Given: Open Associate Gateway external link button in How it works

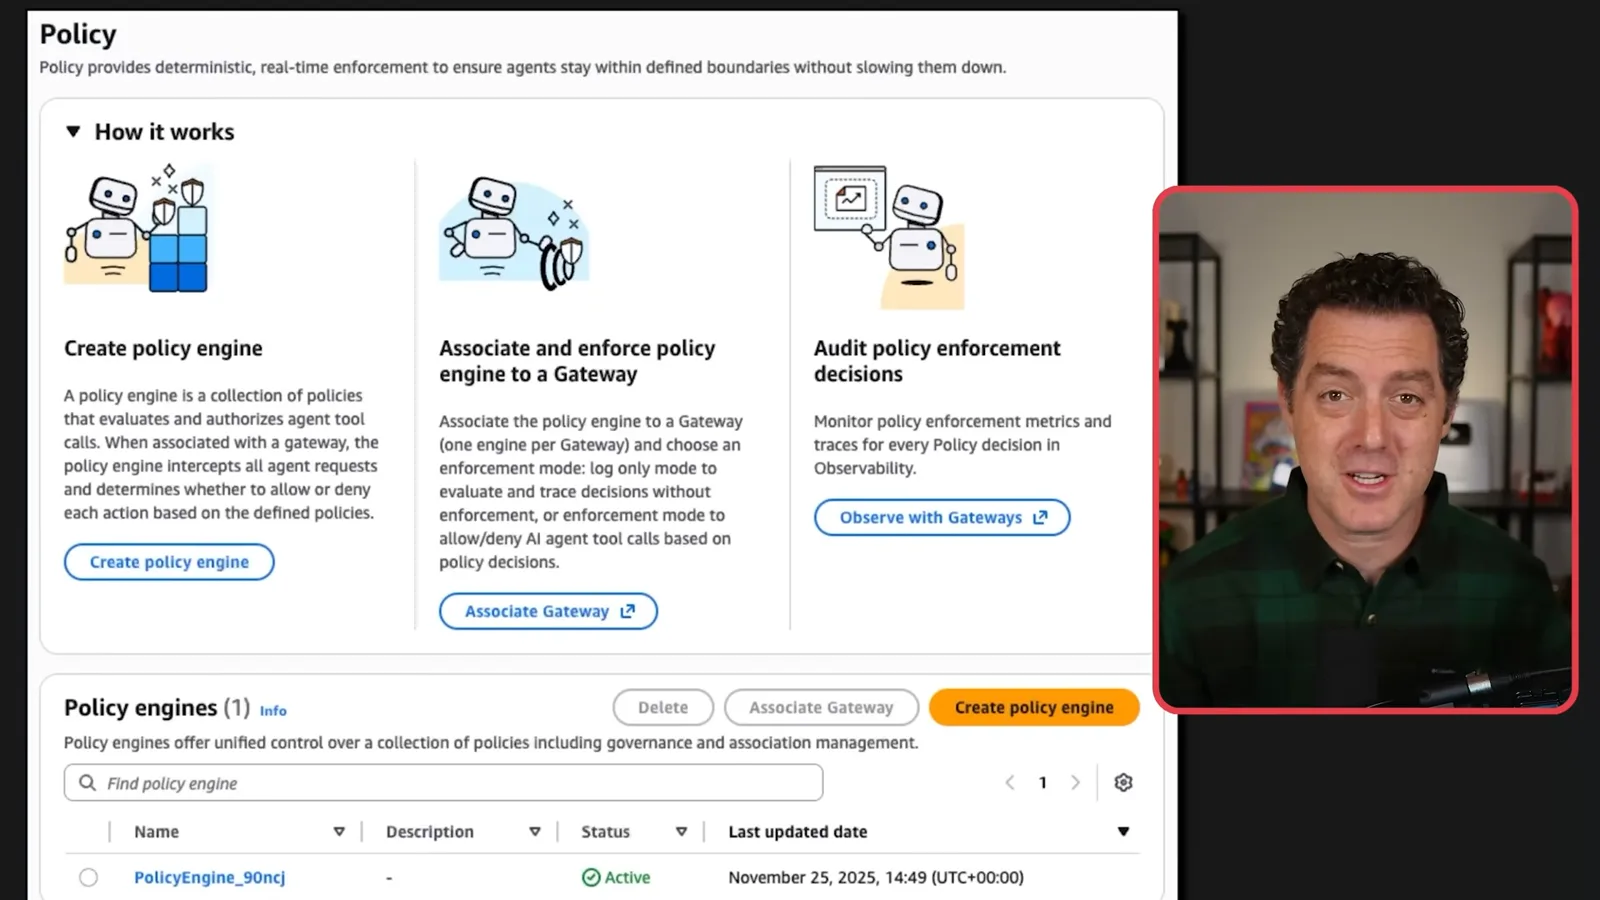Looking at the screenshot, I should pos(548,611).
